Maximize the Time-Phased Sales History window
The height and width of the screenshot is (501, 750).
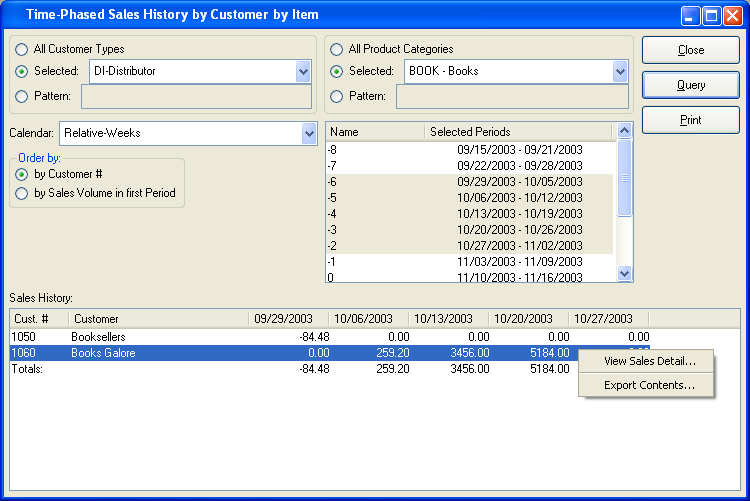pyautogui.click(x=711, y=15)
